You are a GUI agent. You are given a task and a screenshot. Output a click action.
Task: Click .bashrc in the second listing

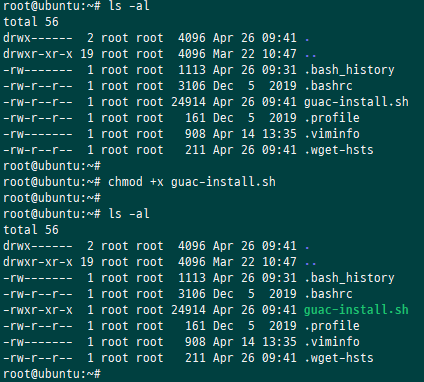328,294
